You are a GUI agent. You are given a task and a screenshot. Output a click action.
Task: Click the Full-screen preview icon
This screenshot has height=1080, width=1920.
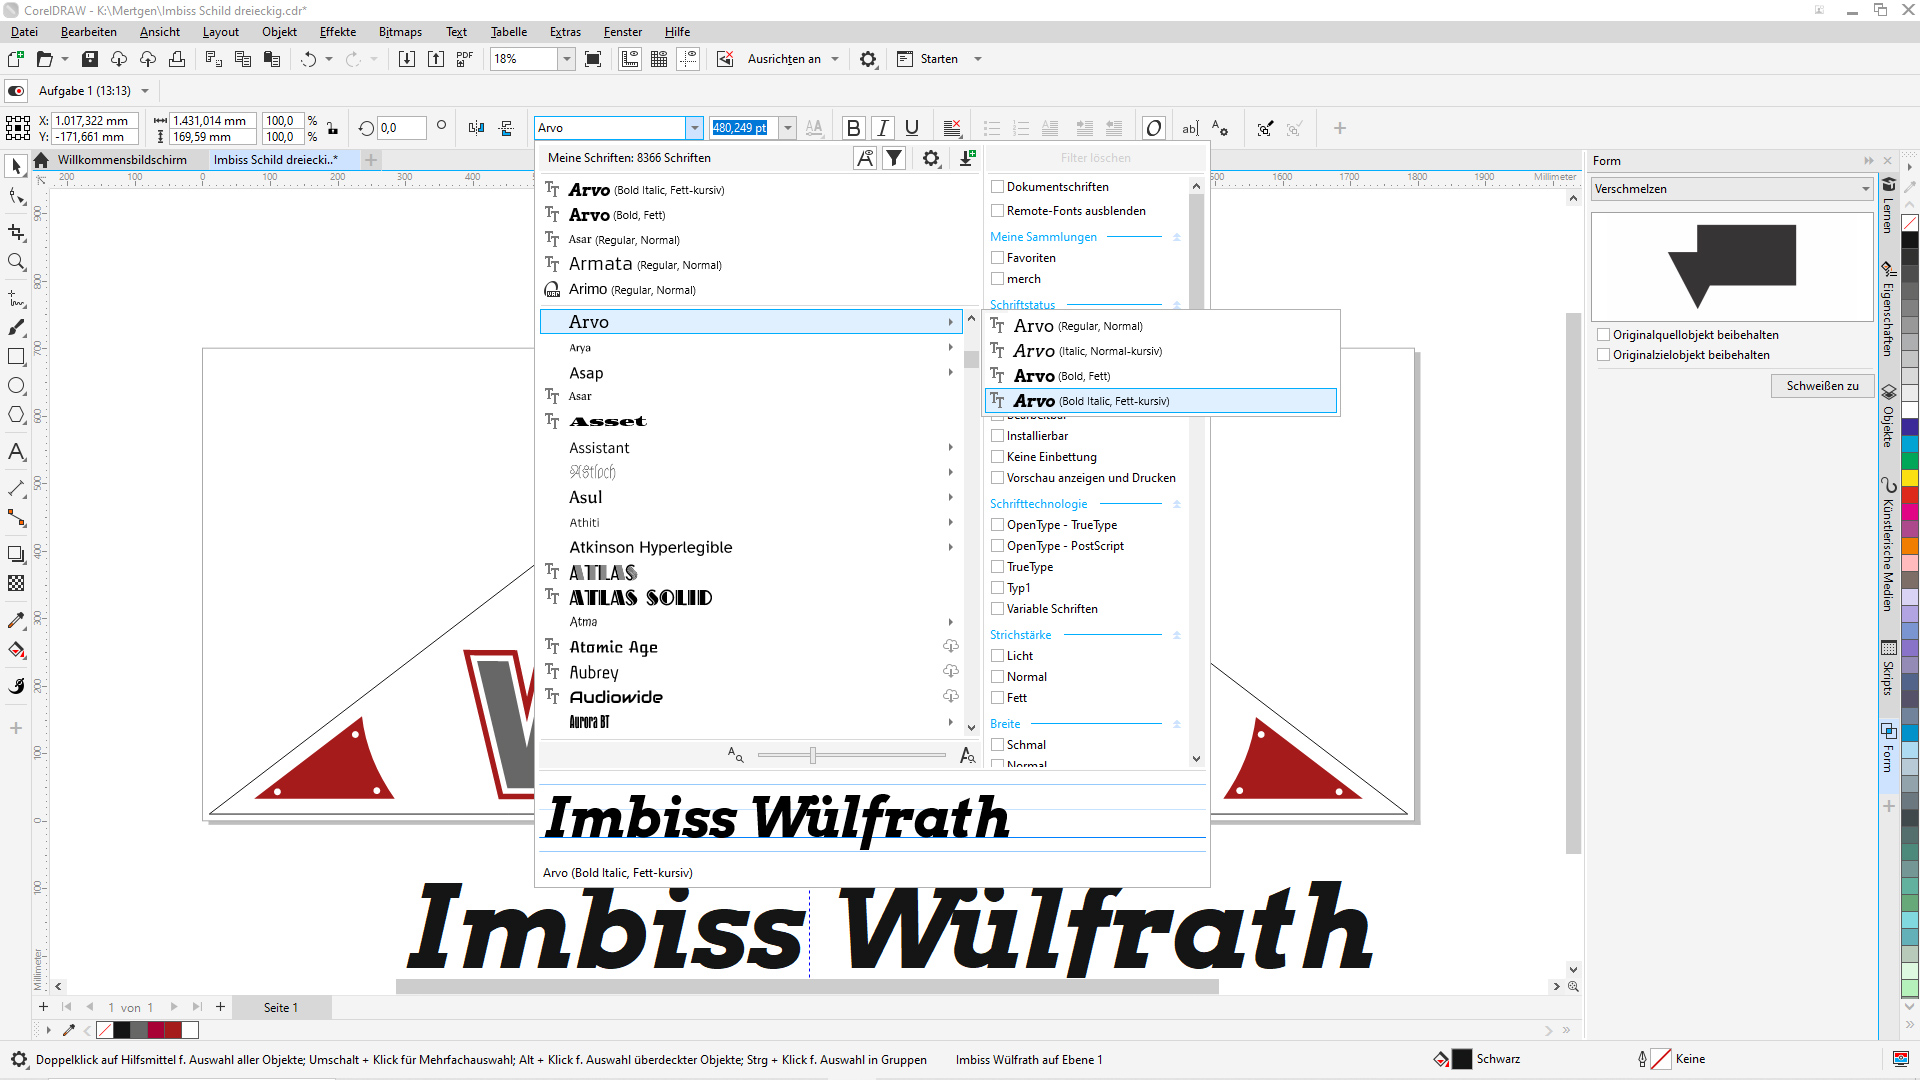click(x=593, y=59)
